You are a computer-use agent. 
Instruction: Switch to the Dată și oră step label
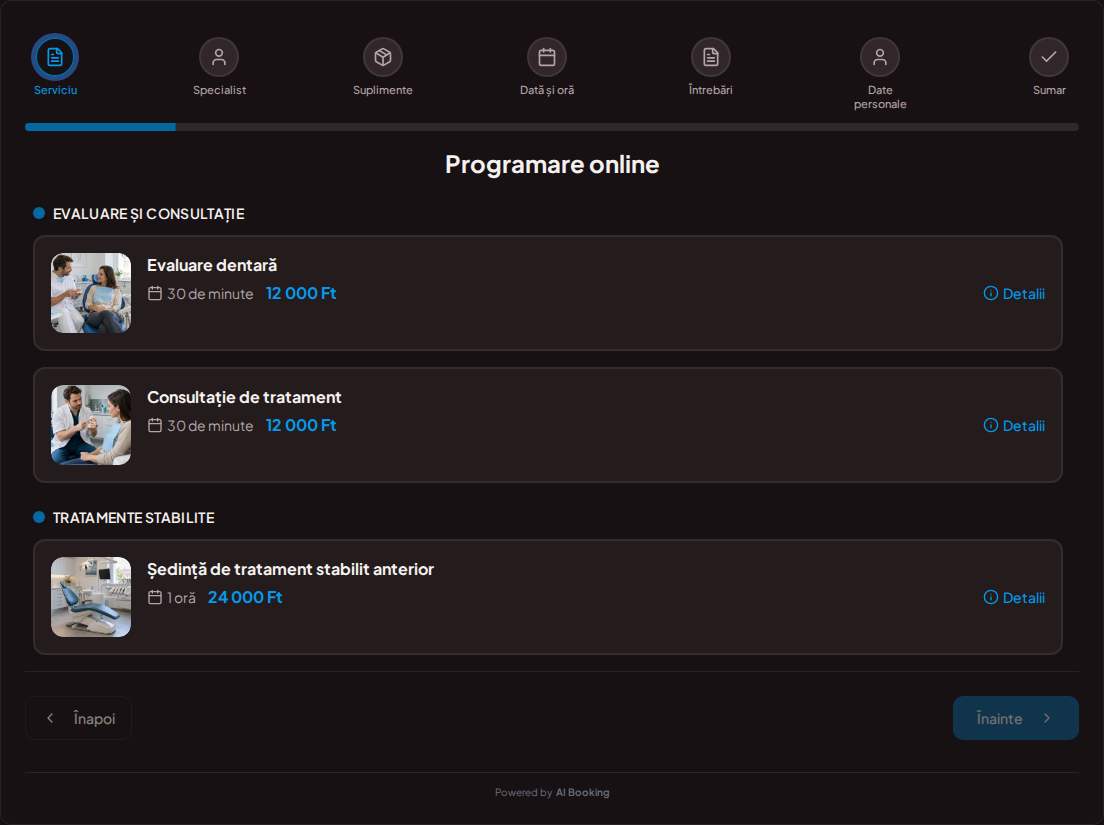click(547, 90)
